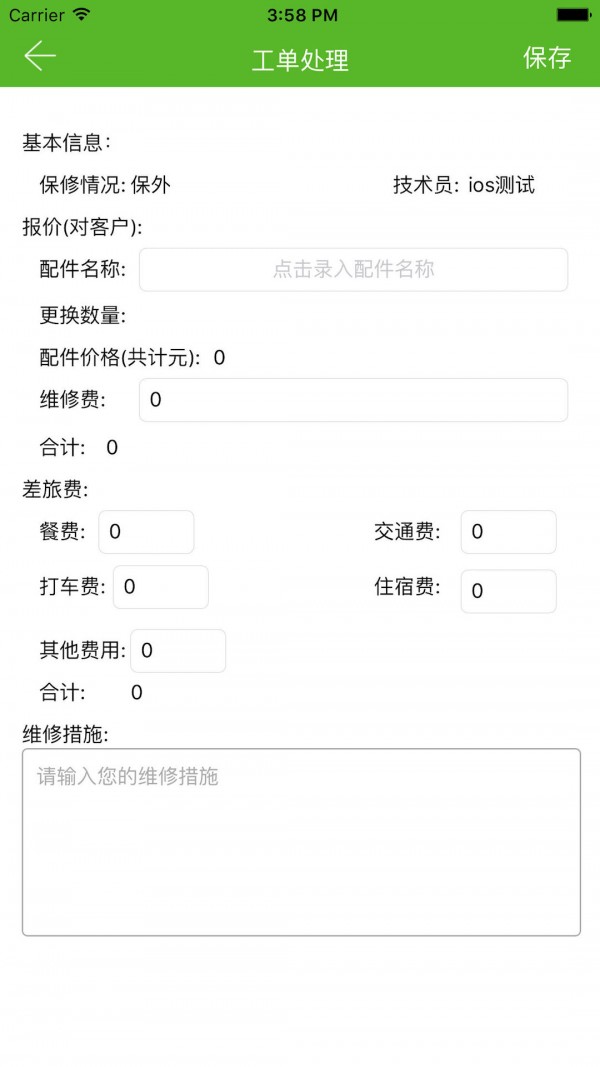Tap the battery icon in status bar

pyautogui.click(x=574, y=15)
